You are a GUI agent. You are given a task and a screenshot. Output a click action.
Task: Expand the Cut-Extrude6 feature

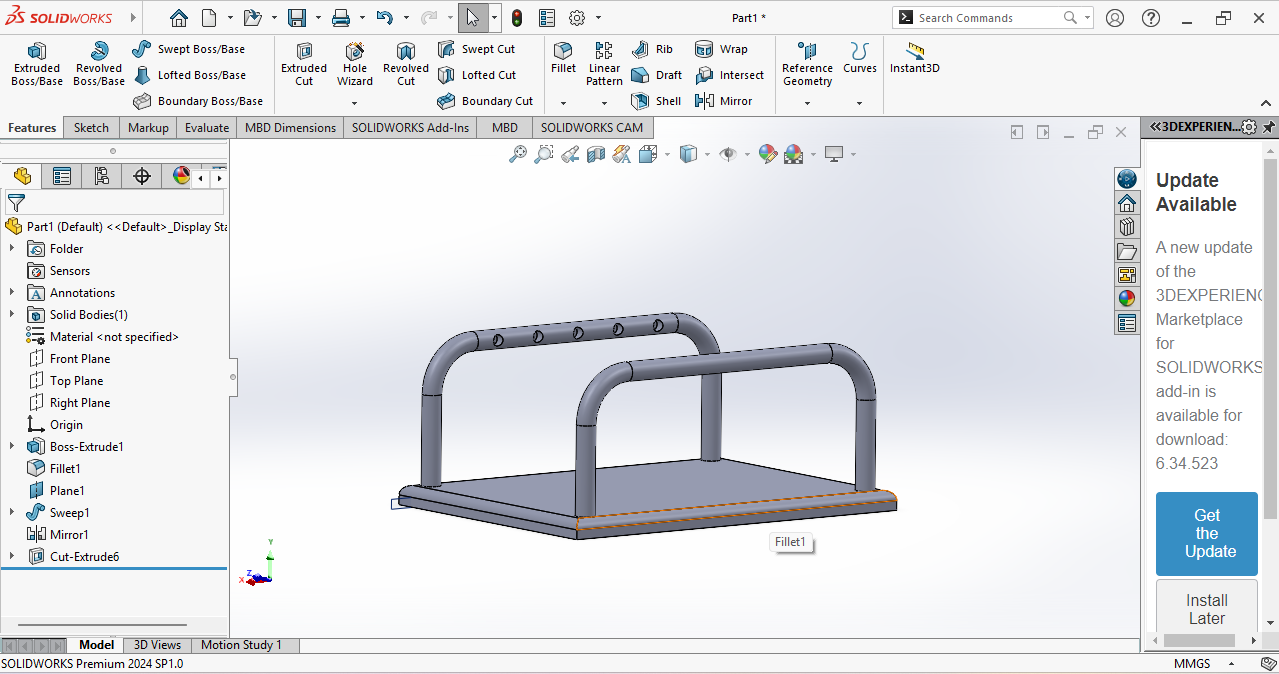12,556
